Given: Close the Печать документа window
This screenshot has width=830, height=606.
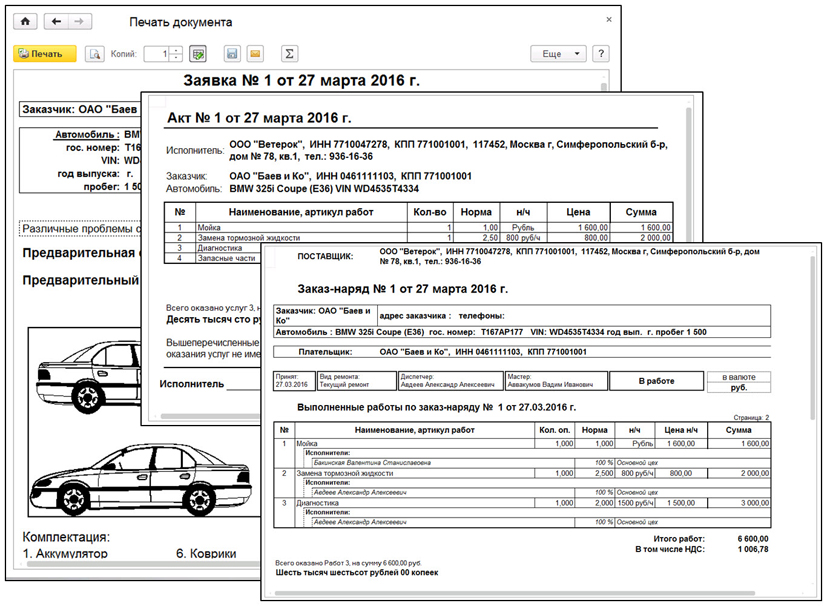Looking at the screenshot, I should [609, 20].
